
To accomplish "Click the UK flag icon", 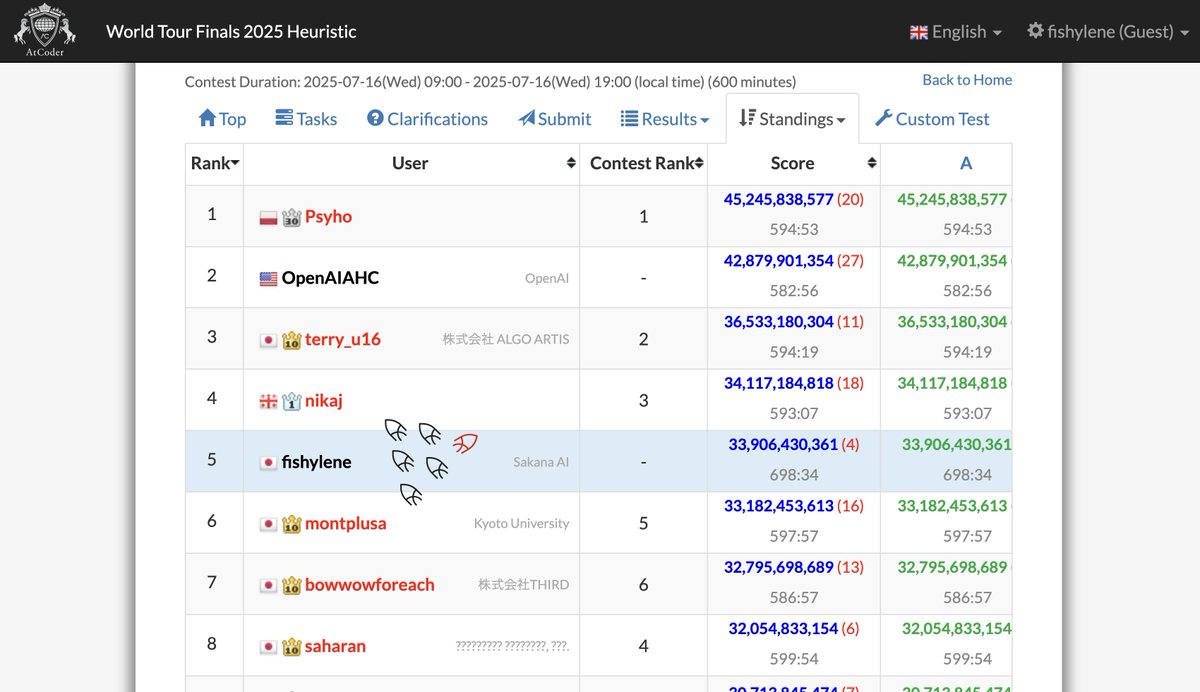I will point(919,32).
